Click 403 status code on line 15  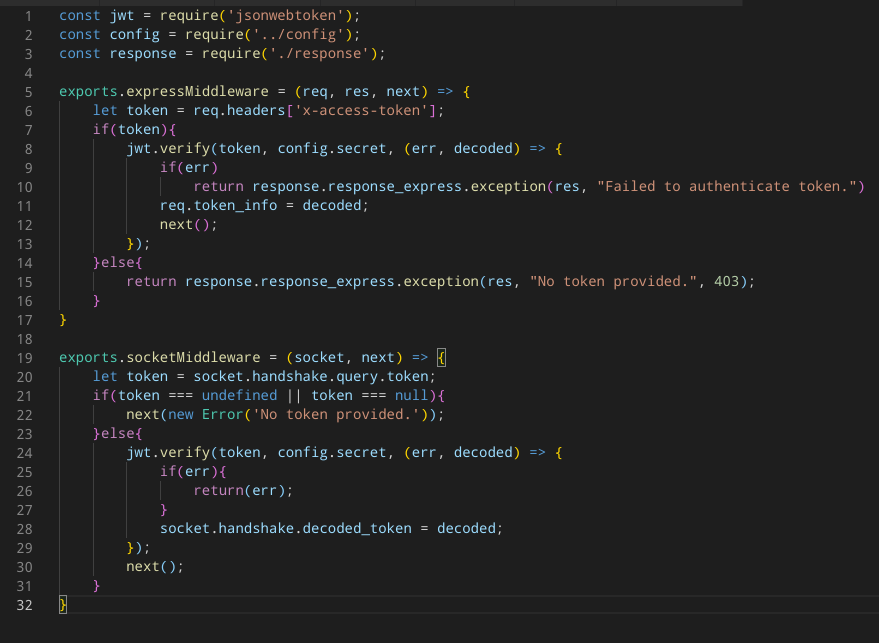pyautogui.click(x=727, y=281)
